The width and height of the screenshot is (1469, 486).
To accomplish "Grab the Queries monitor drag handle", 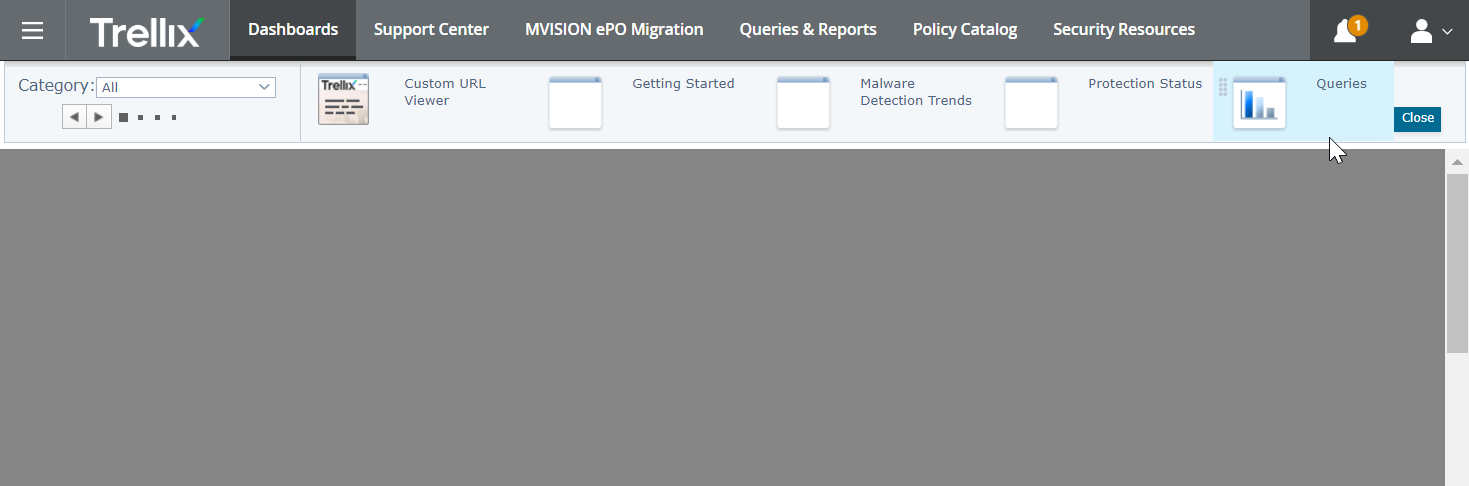I will point(1222,87).
